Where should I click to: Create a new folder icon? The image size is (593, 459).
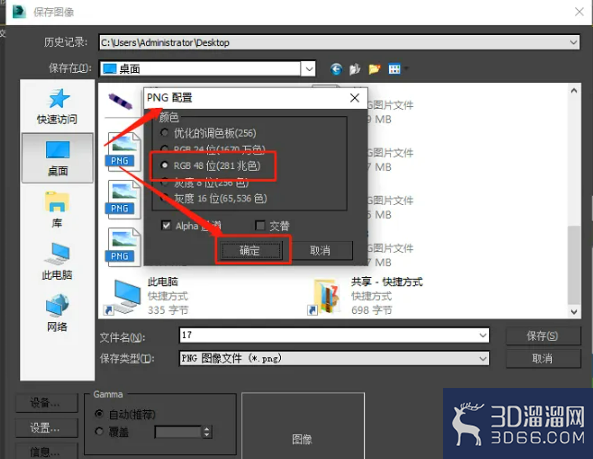pyautogui.click(x=374, y=69)
